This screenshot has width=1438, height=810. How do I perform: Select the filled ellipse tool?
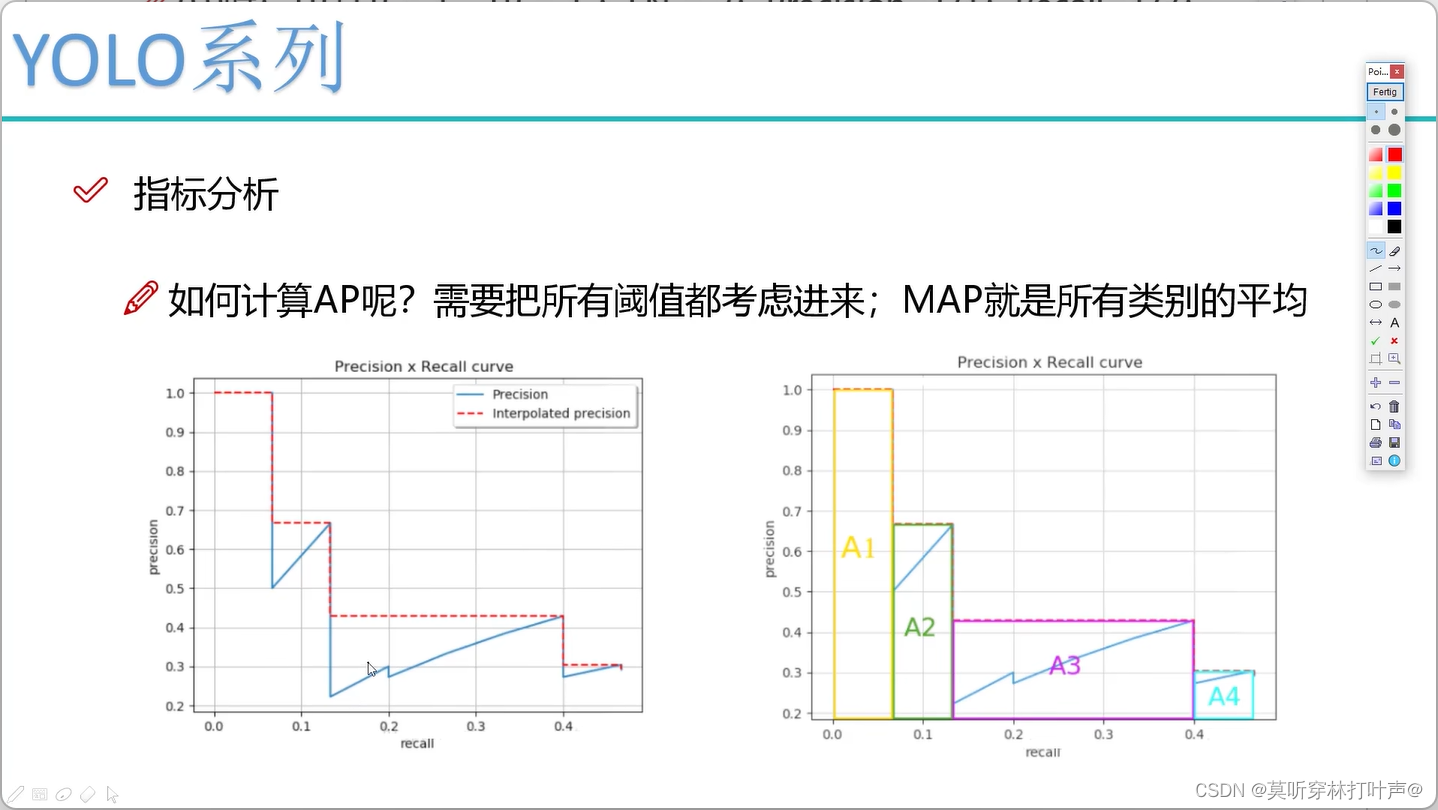pos(1394,304)
